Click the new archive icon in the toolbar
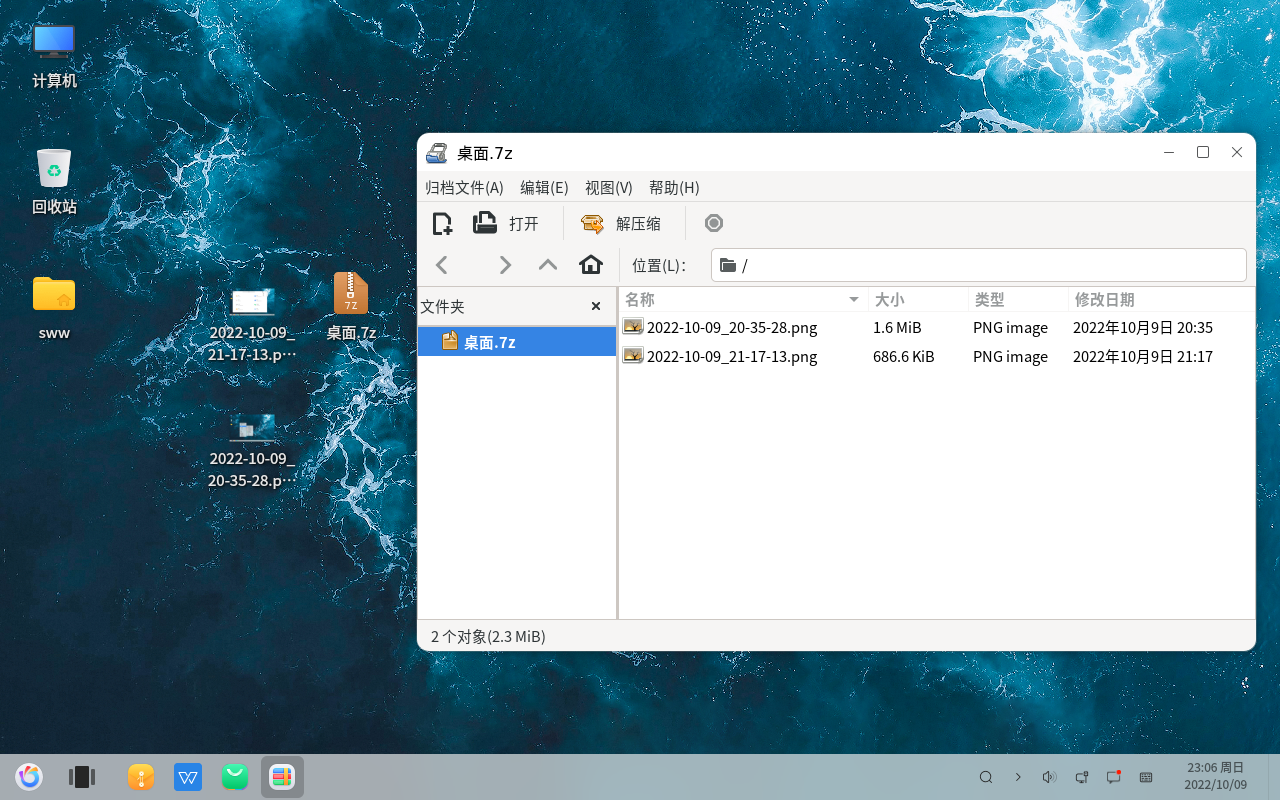This screenshot has height=800, width=1280. pyautogui.click(x=442, y=223)
